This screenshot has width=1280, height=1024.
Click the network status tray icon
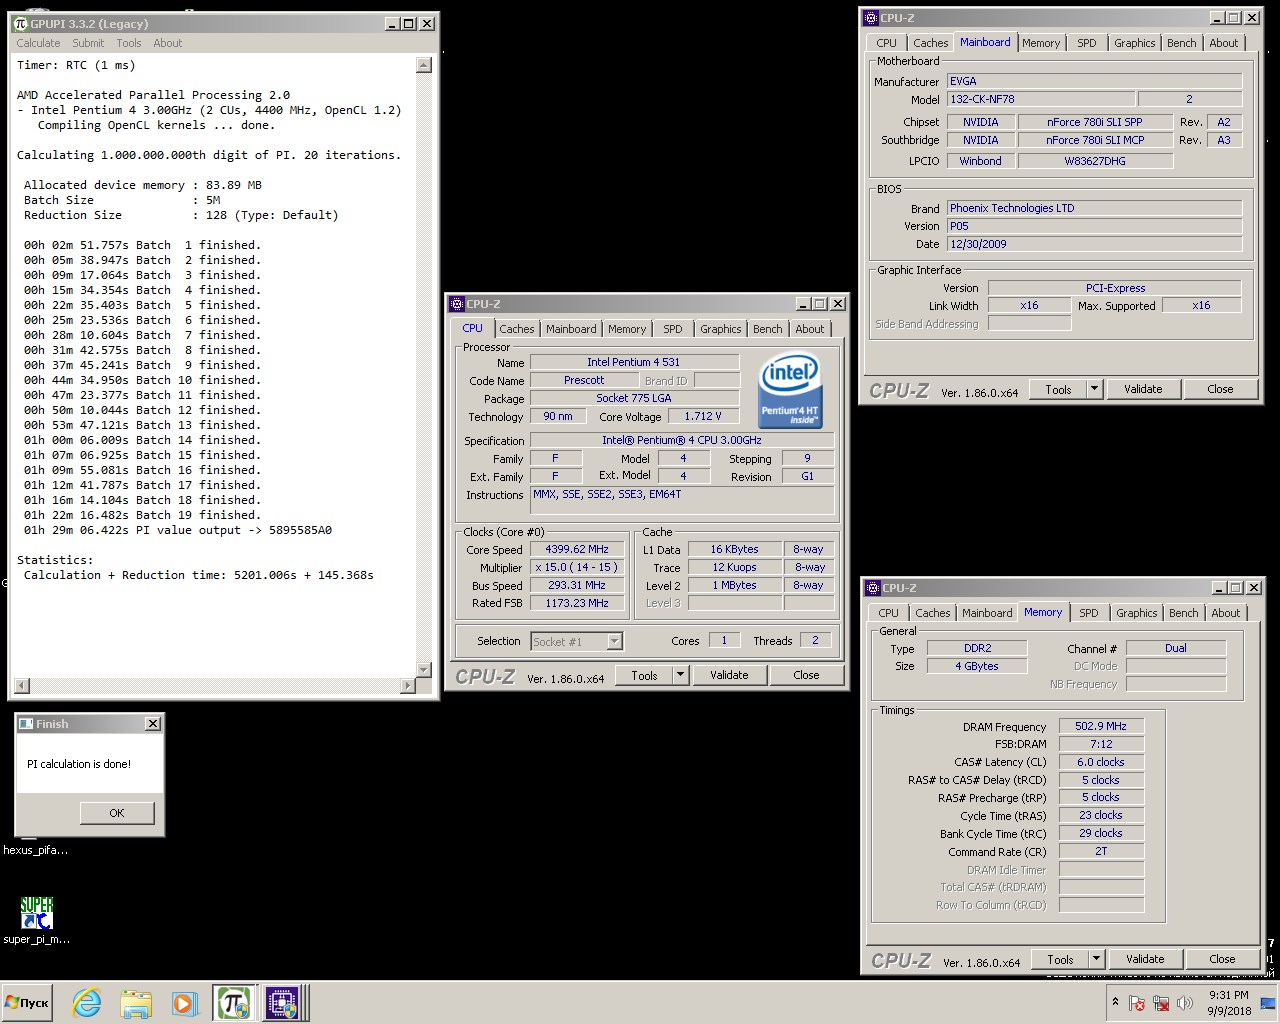(x=1161, y=1003)
